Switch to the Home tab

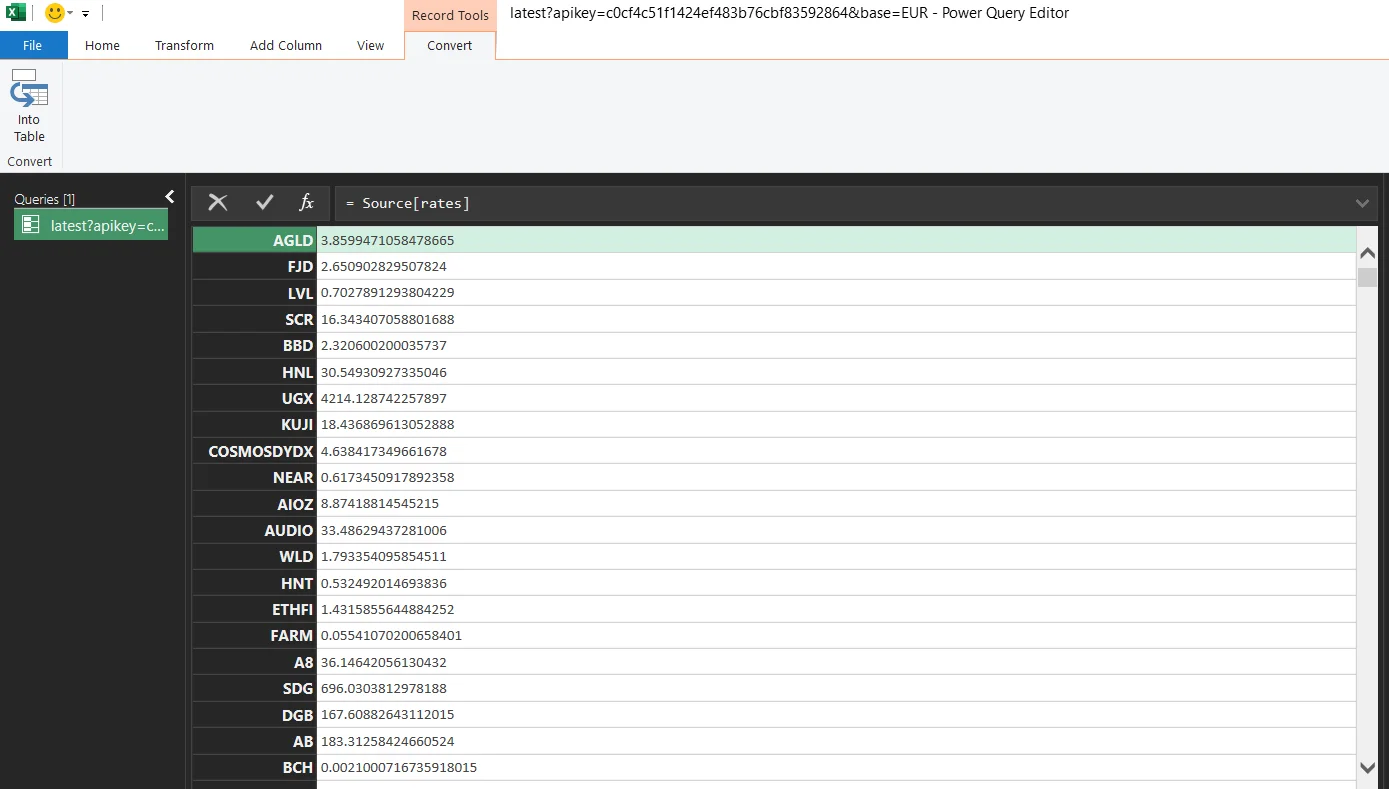click(102, 45)
